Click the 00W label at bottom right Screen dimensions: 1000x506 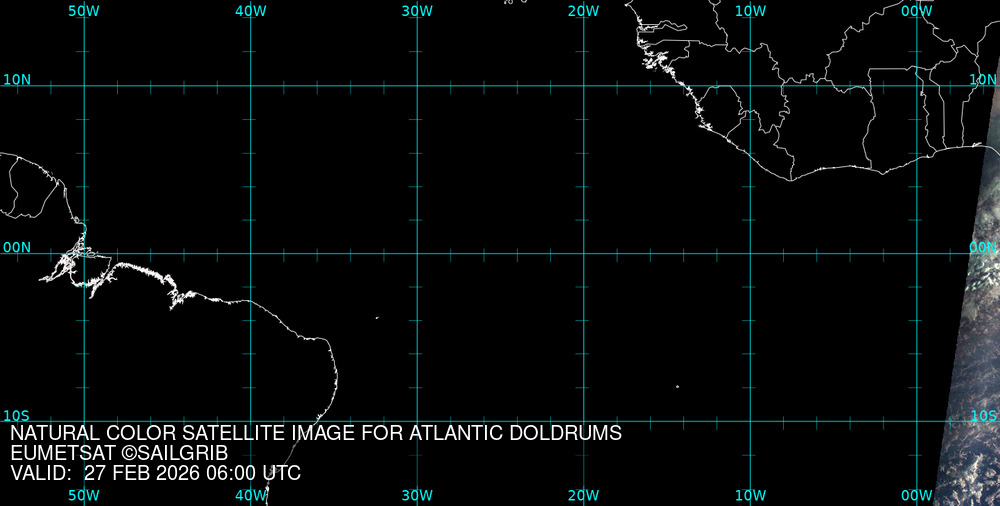tap(916, 495)
